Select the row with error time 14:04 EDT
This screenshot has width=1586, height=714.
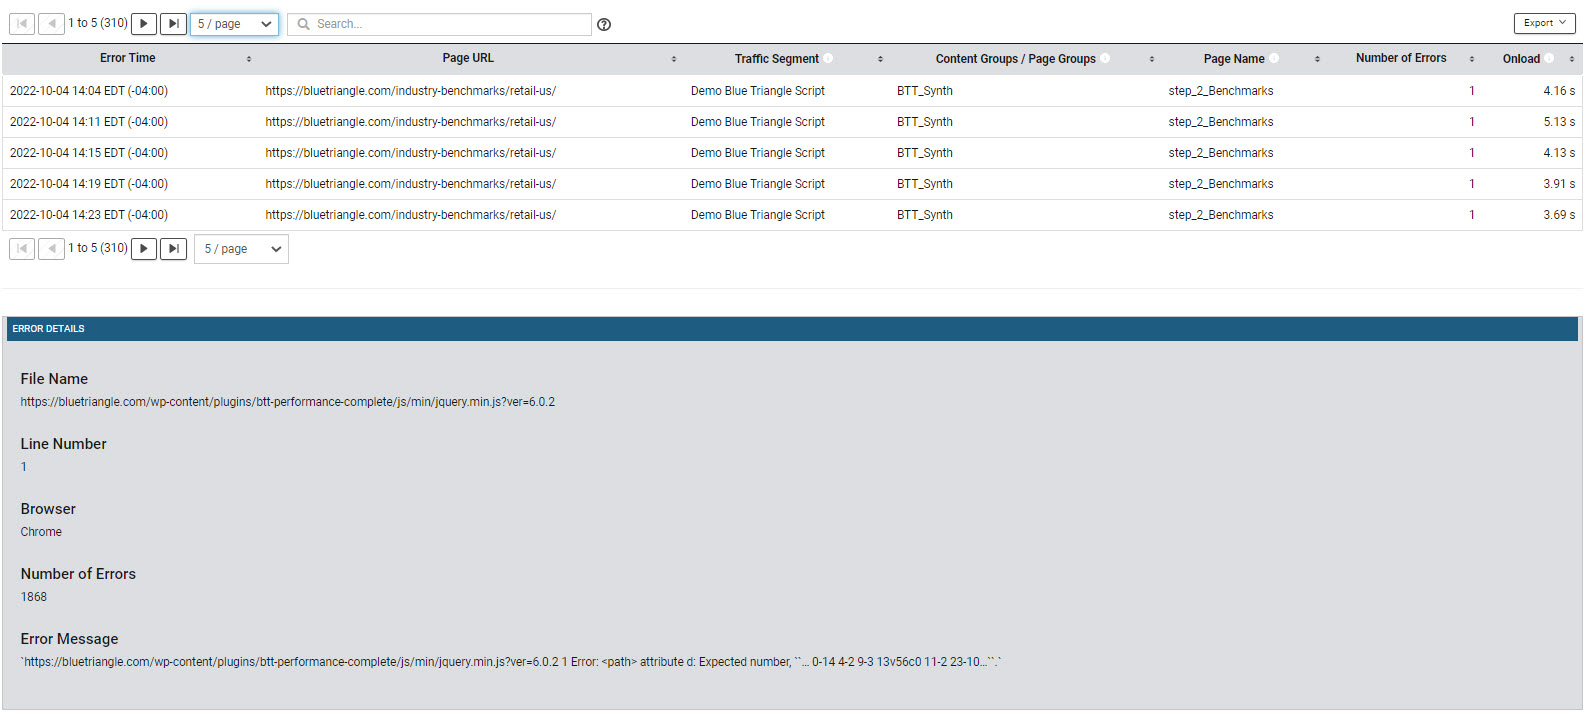792,91
